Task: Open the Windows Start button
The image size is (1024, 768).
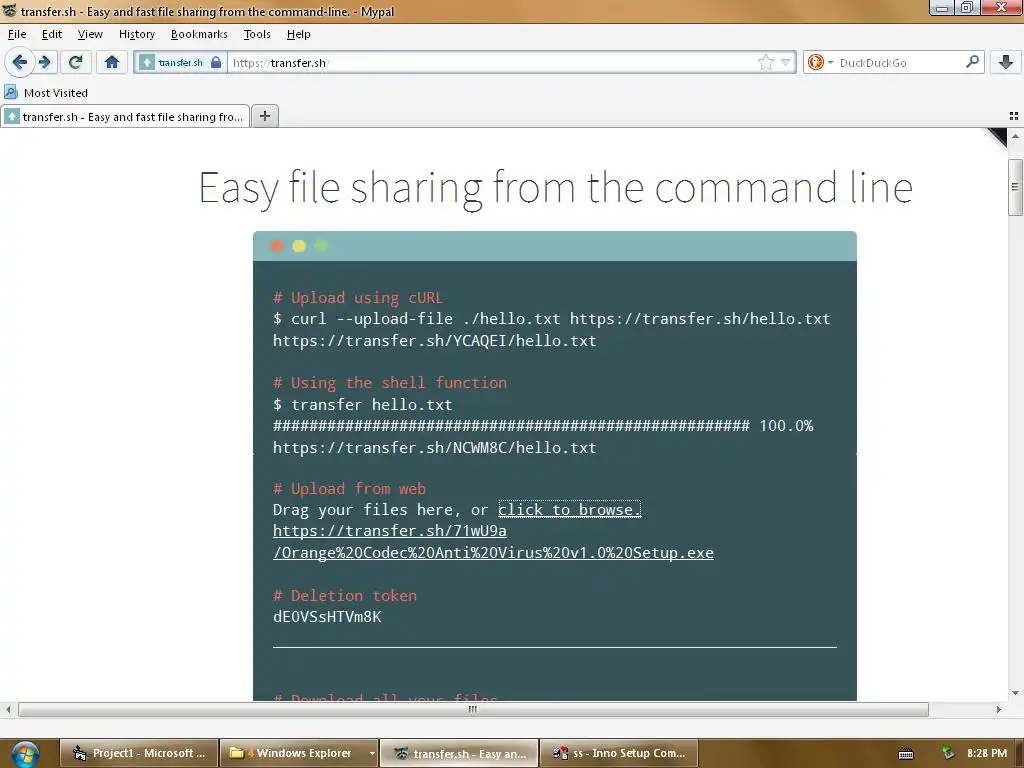Action: pos(24,754)
